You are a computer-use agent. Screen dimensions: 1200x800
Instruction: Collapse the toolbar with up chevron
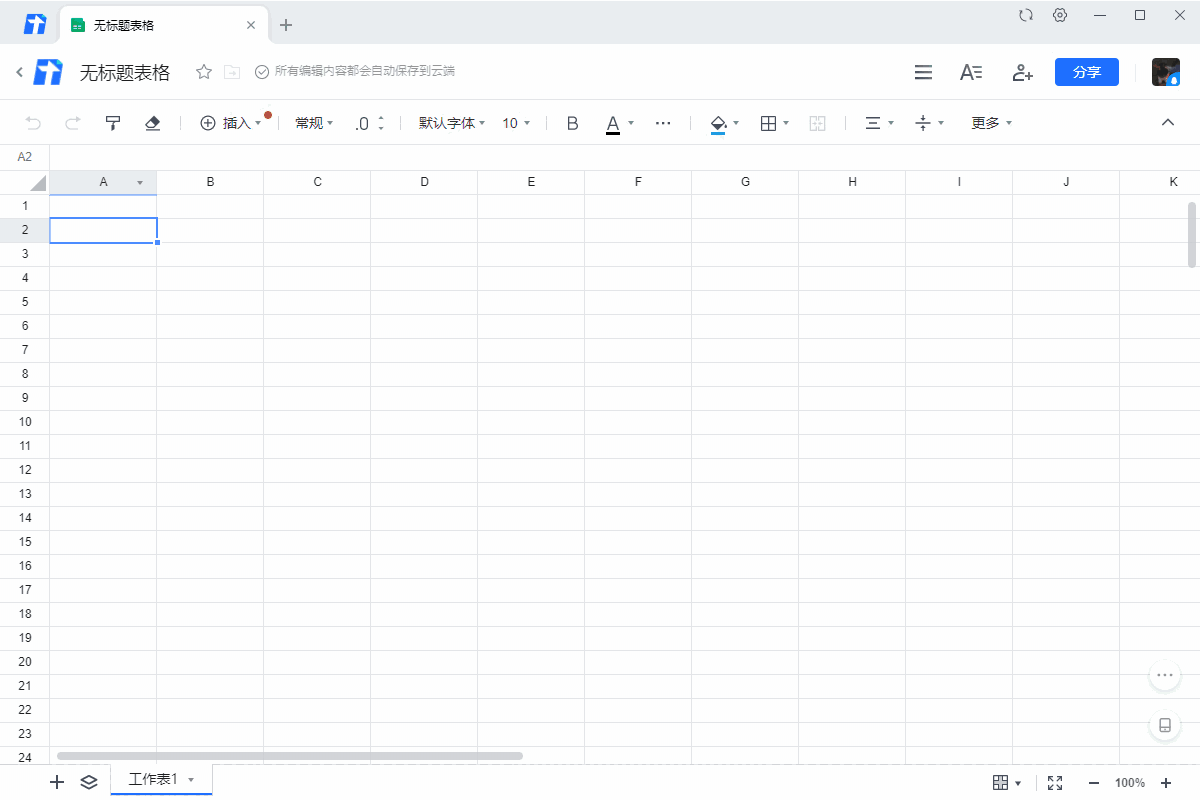pyautogui.click(x=1167, y=122)
